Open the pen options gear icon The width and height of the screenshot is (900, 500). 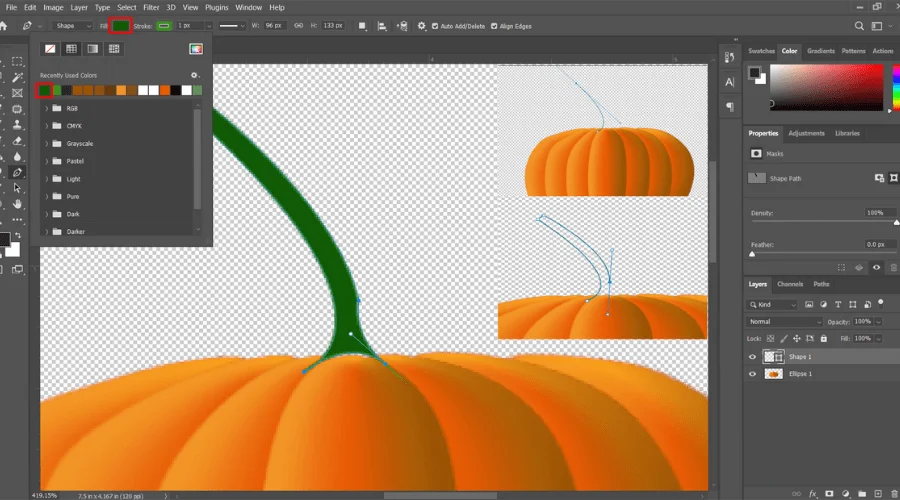point(422,26)
